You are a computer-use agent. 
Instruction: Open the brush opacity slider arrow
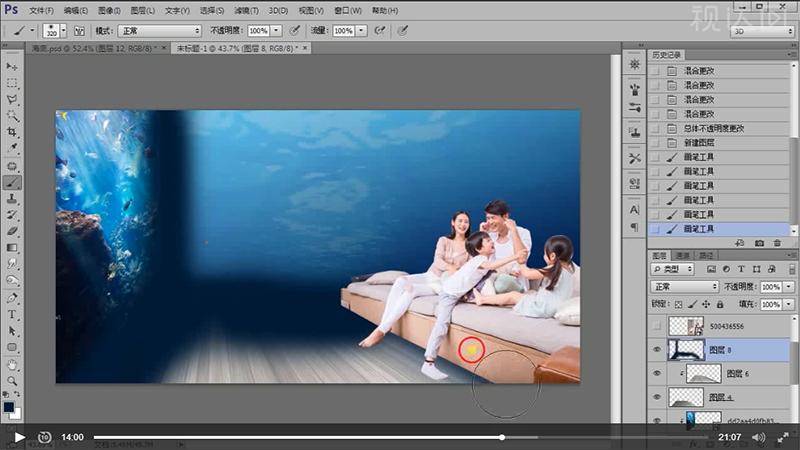[x=276, y=31]
